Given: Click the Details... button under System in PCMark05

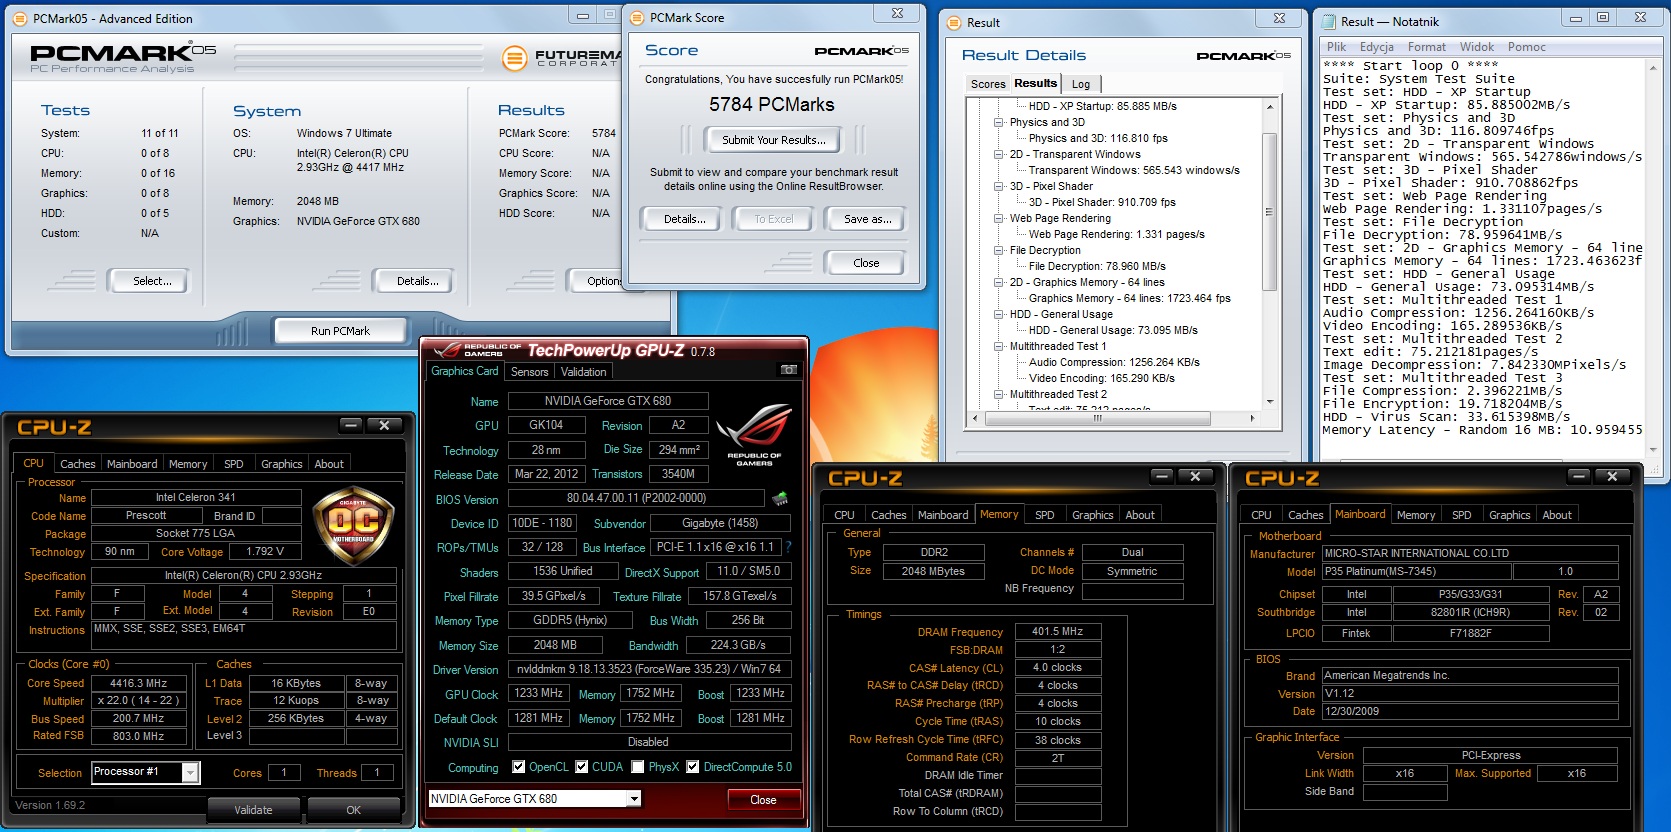Looking at the screenshot, I should [x=417, y=281].
